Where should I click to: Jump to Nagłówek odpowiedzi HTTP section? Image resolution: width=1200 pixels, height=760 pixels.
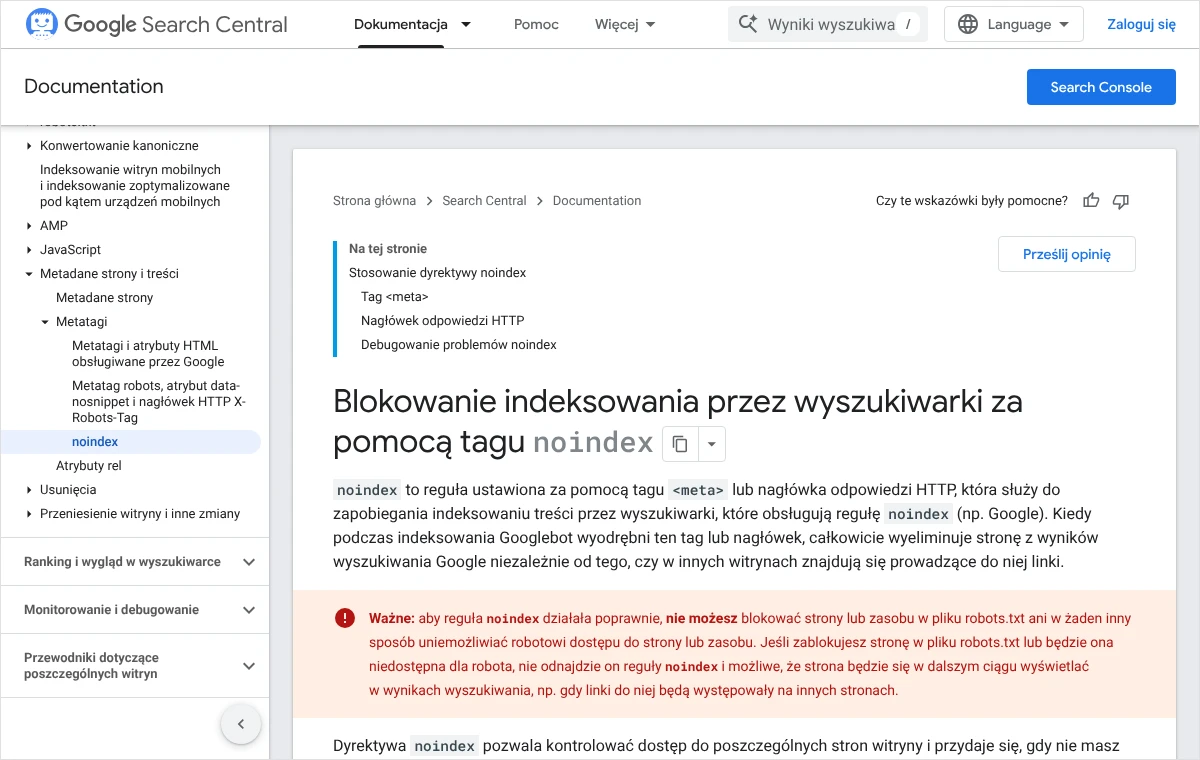click(442, 321)
